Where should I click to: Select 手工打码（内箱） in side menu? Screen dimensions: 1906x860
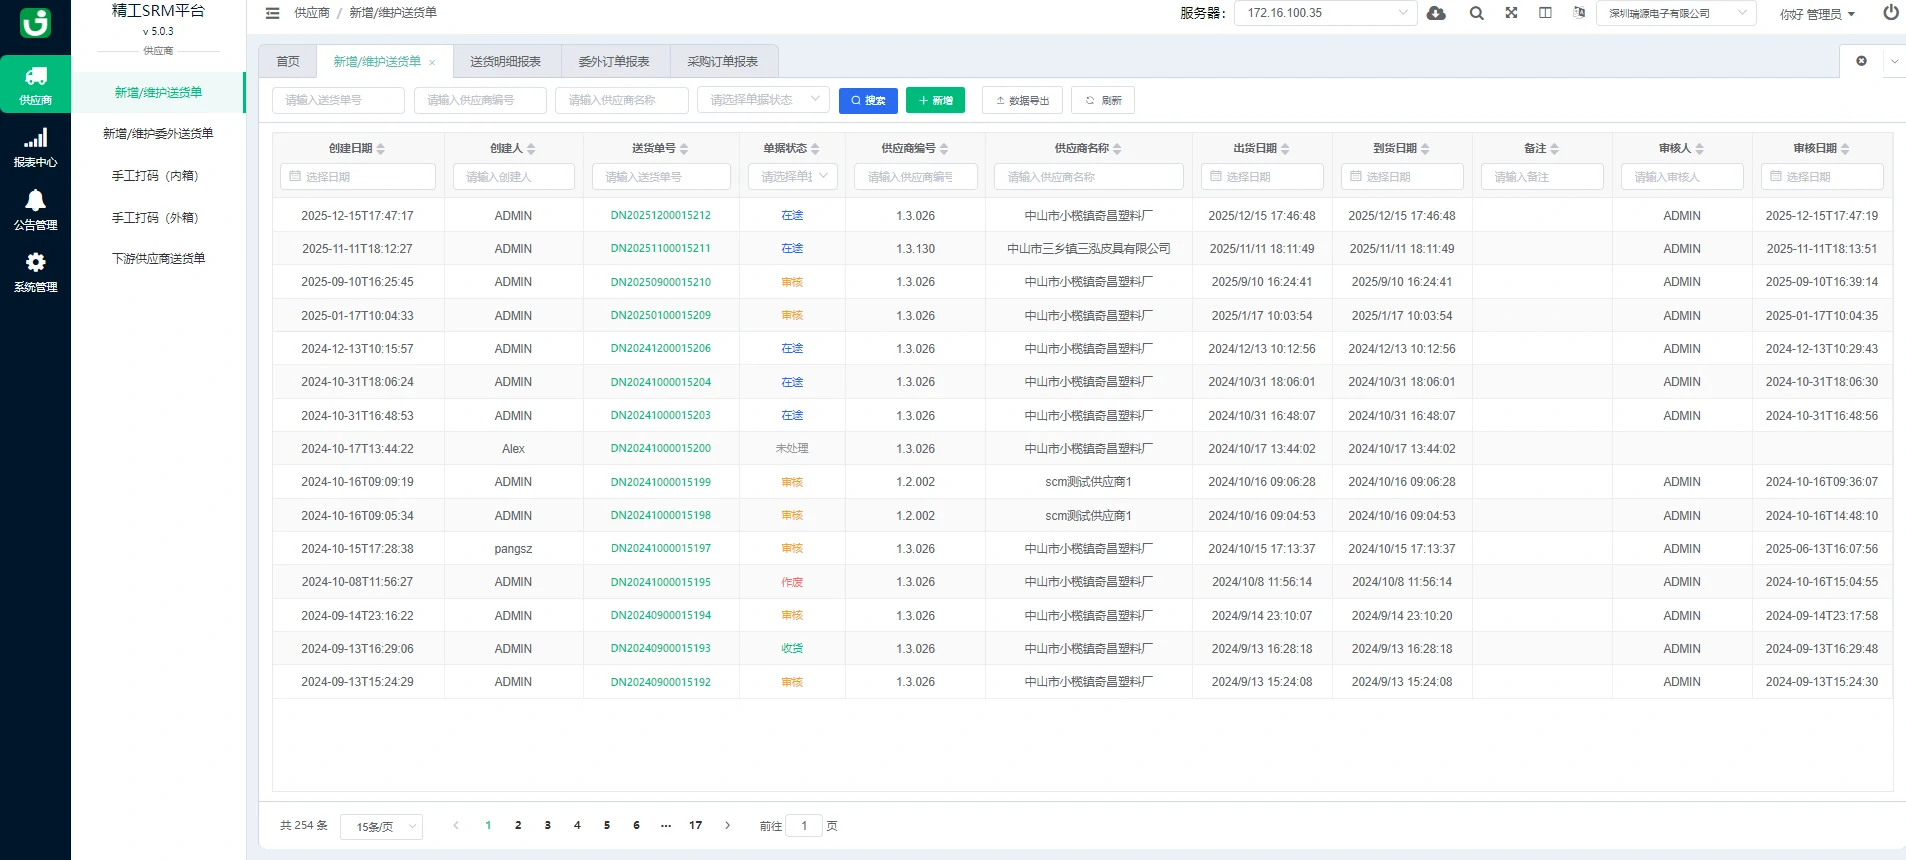coord(156,176)
